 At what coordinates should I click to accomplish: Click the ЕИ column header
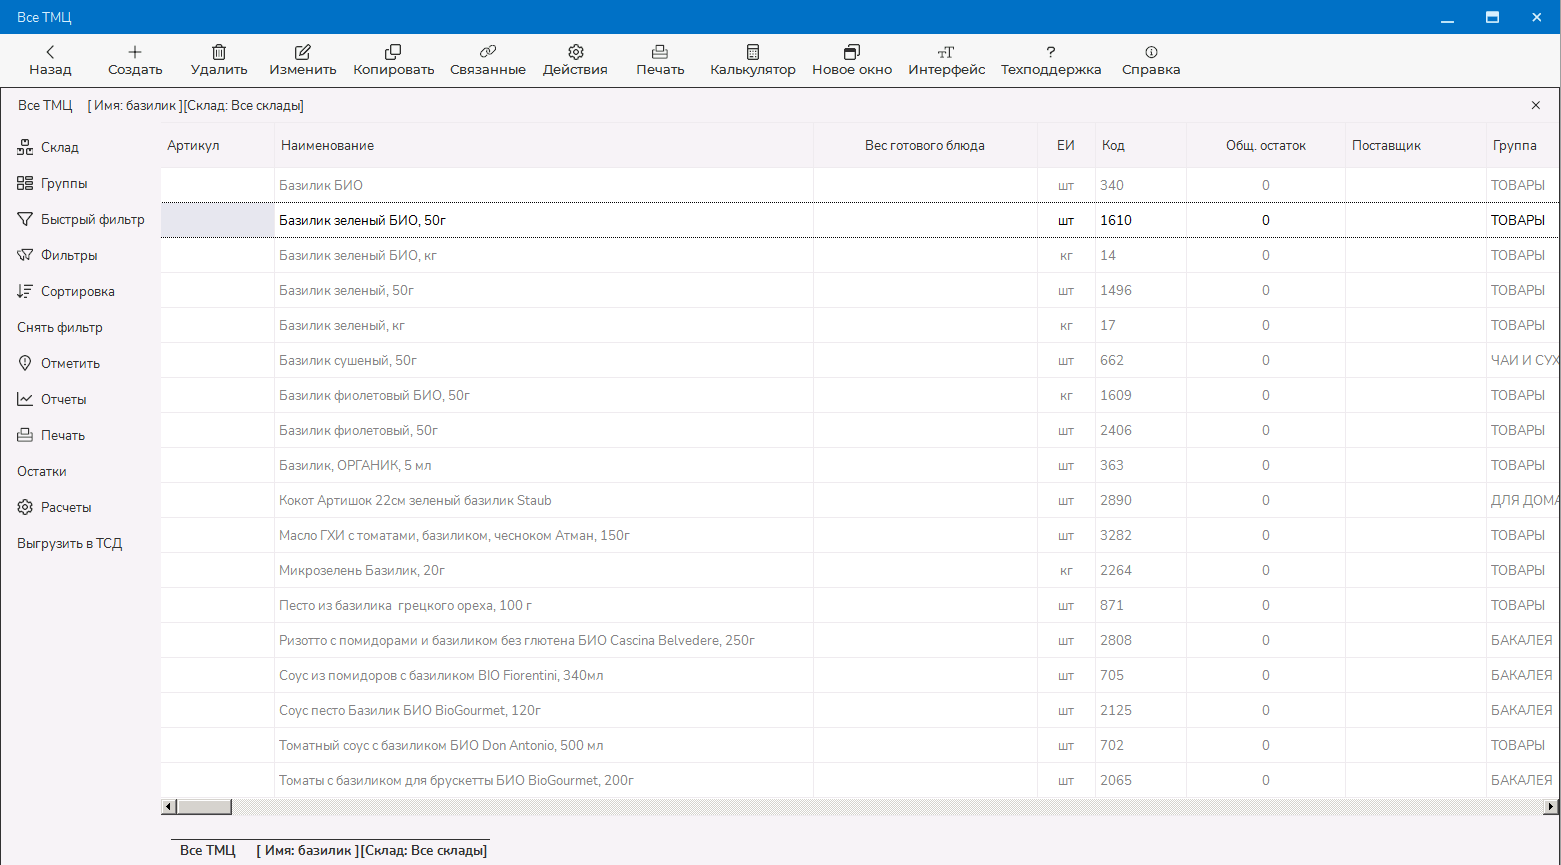1066,145
